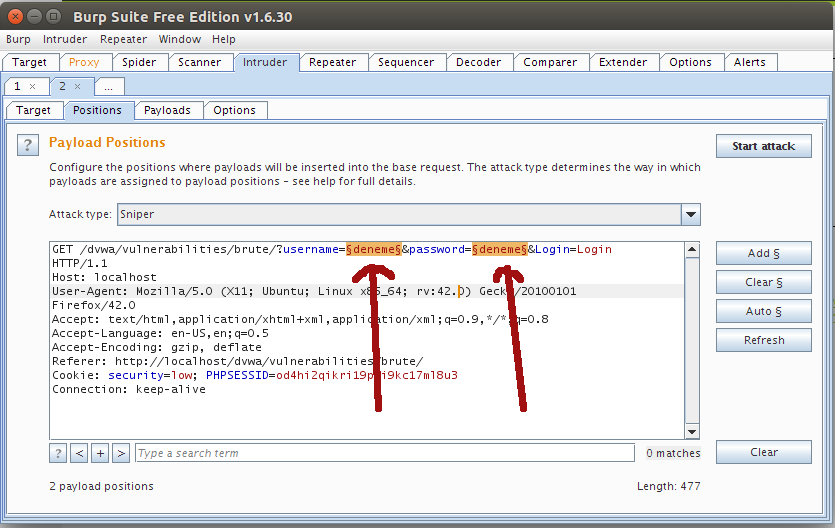The width and height of the screenshot is (835, 528).
Task: Switch to the main Target tab
Action: (x=29, y=62)
